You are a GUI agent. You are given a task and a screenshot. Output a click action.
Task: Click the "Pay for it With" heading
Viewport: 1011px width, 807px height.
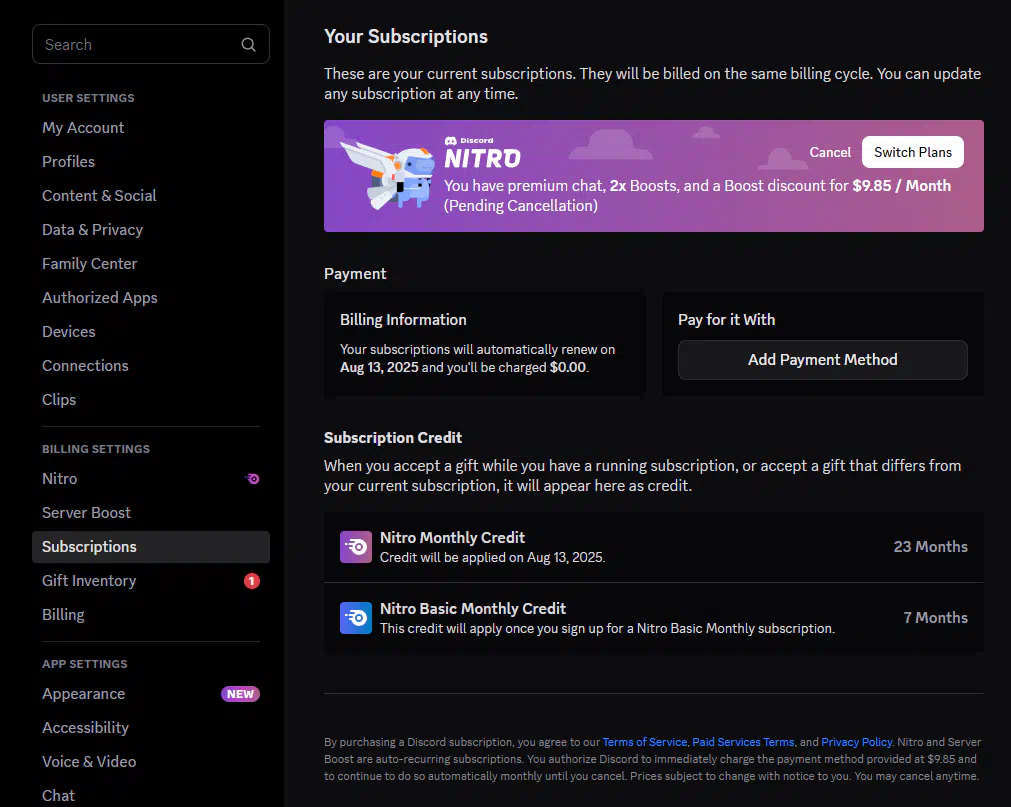pyautogui.click(x=726, y=320)
